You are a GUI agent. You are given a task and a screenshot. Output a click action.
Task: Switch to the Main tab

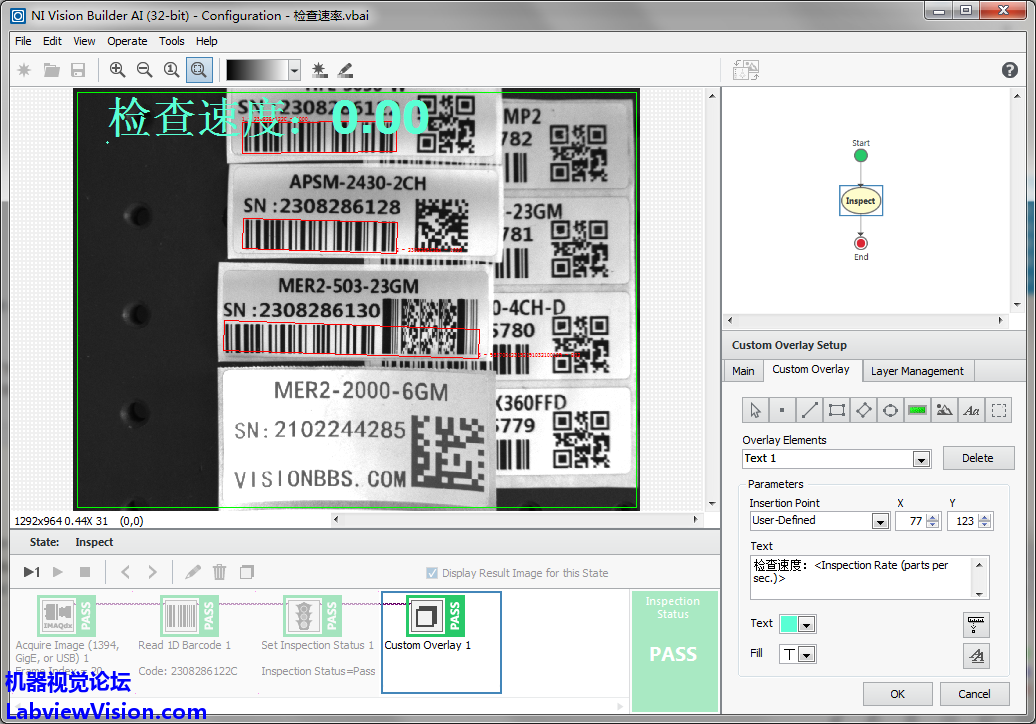click(x=743, y=371)
